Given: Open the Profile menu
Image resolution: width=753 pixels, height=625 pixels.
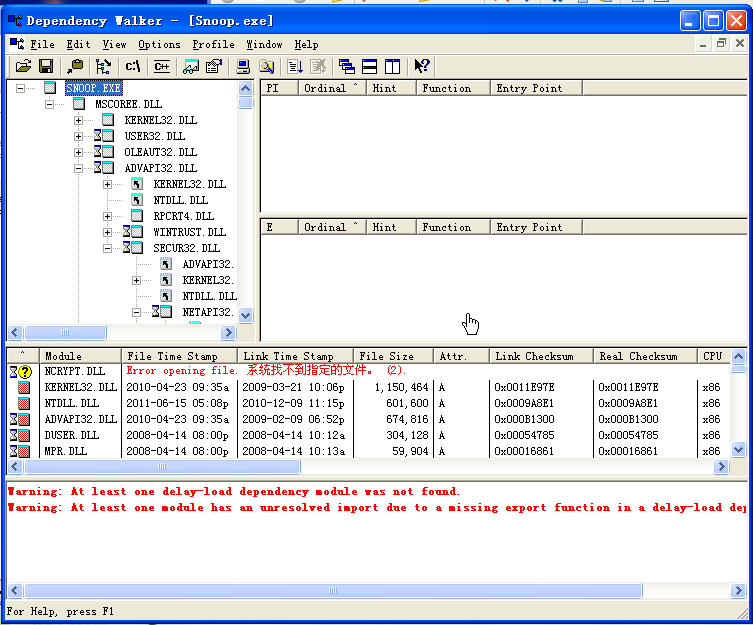Looking at the screenshot, I should click(x=214, y=44).
